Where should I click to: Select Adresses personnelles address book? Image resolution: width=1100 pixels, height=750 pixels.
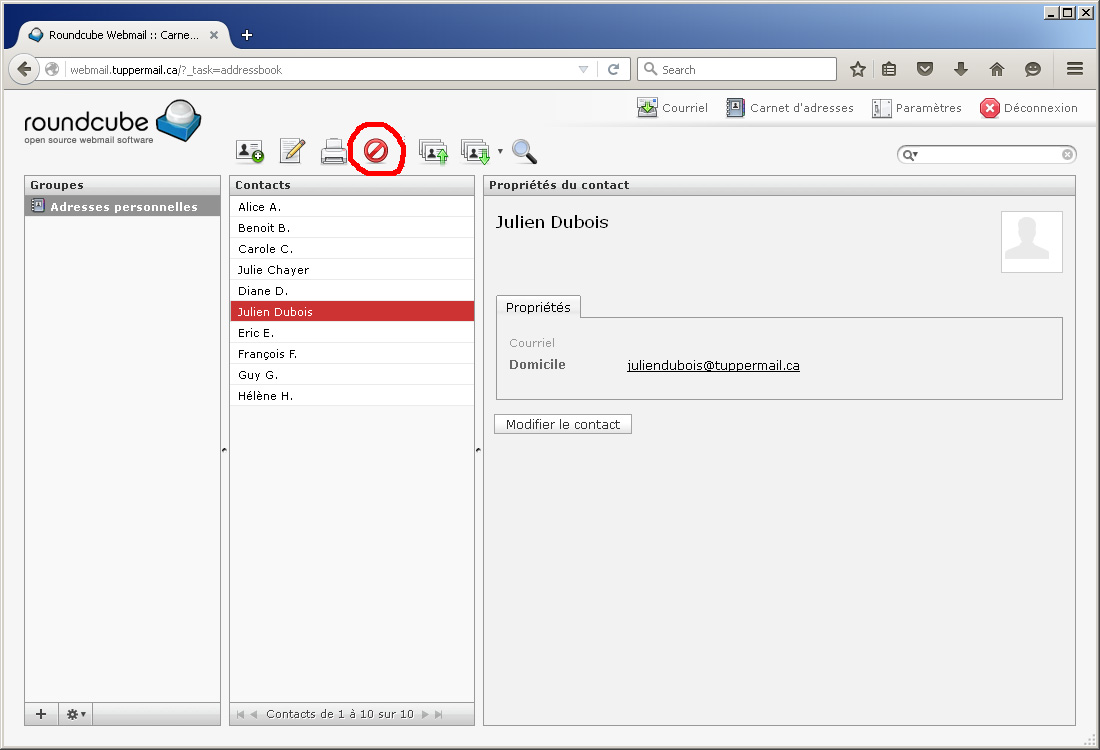pos(123,207)
